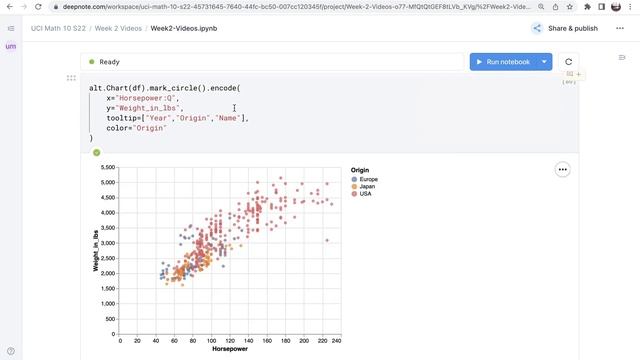
Task: Click the Europe legend color circle
Action: pos(354,179)
